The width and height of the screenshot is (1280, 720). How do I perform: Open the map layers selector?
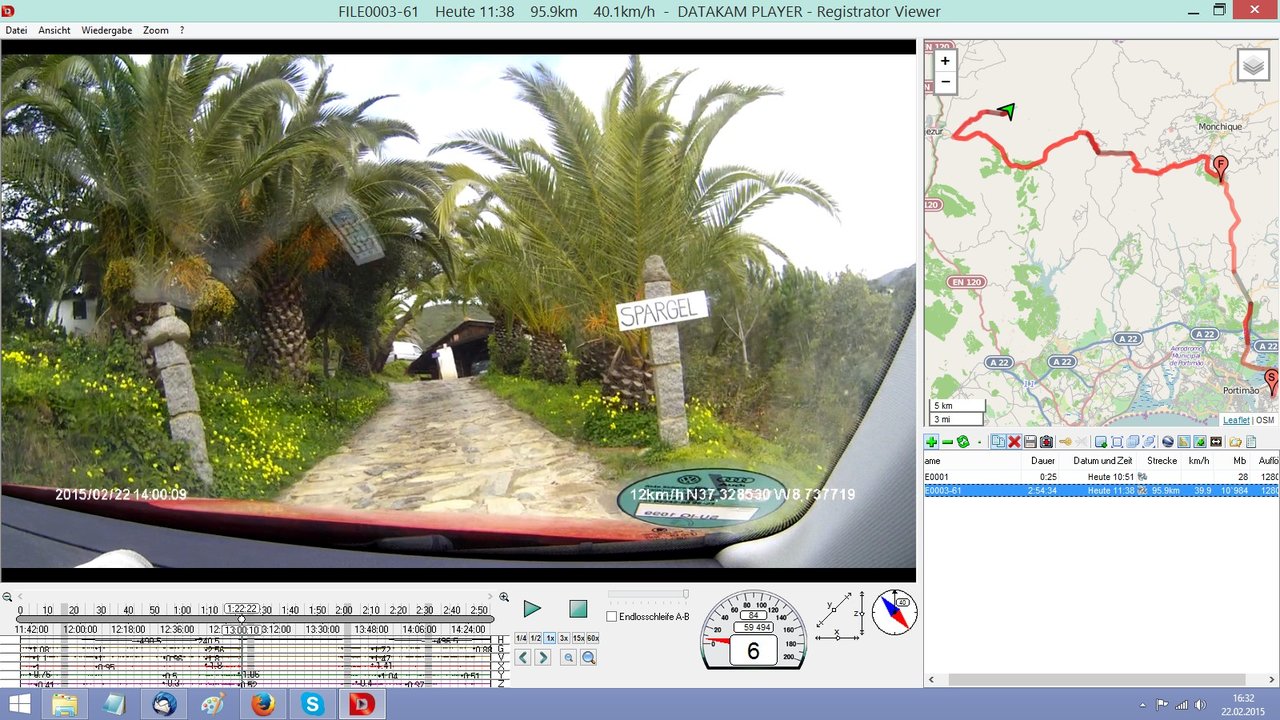pyautogui.click(x=1253, y=65)
